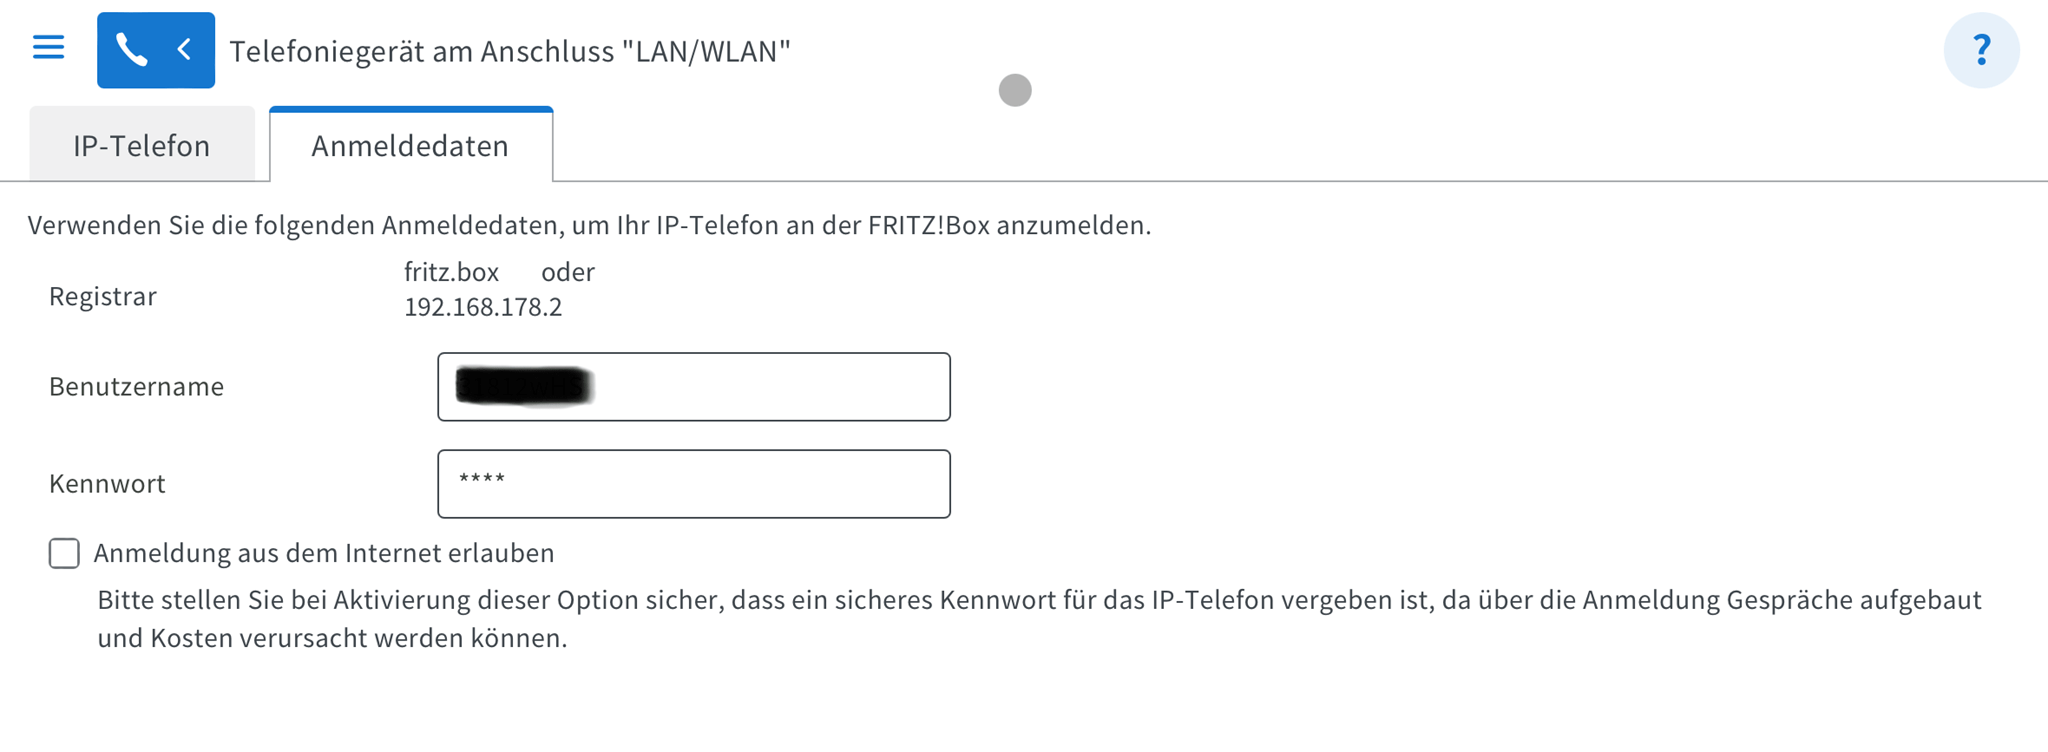Click the Benutzername label

[x=136, y=387]
